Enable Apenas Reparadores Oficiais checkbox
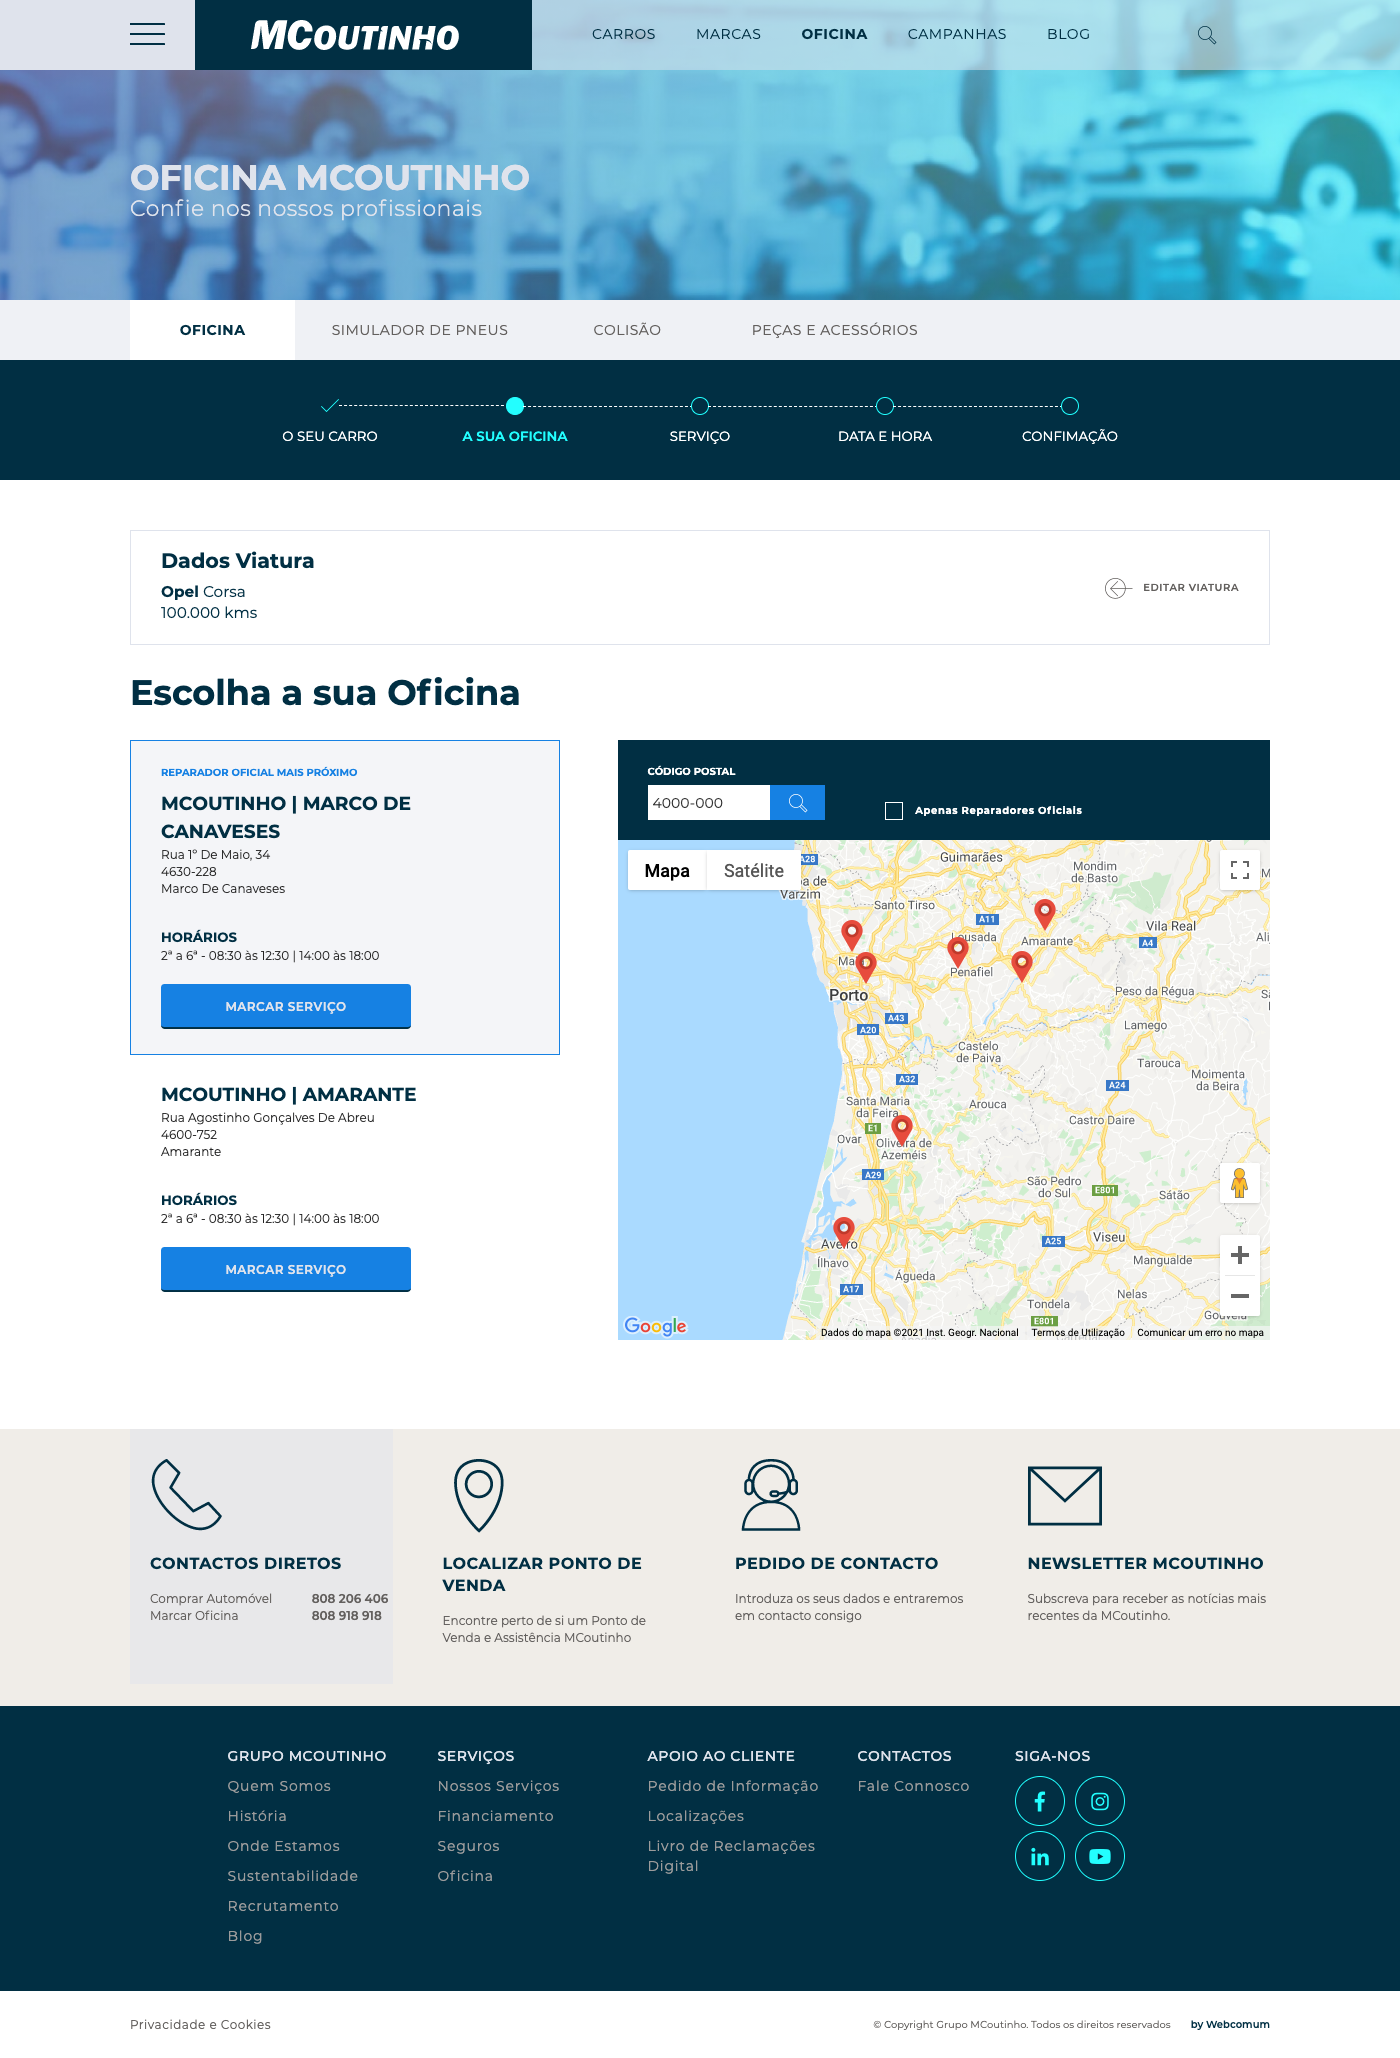 pyautogui.click(x=894, y=811)
